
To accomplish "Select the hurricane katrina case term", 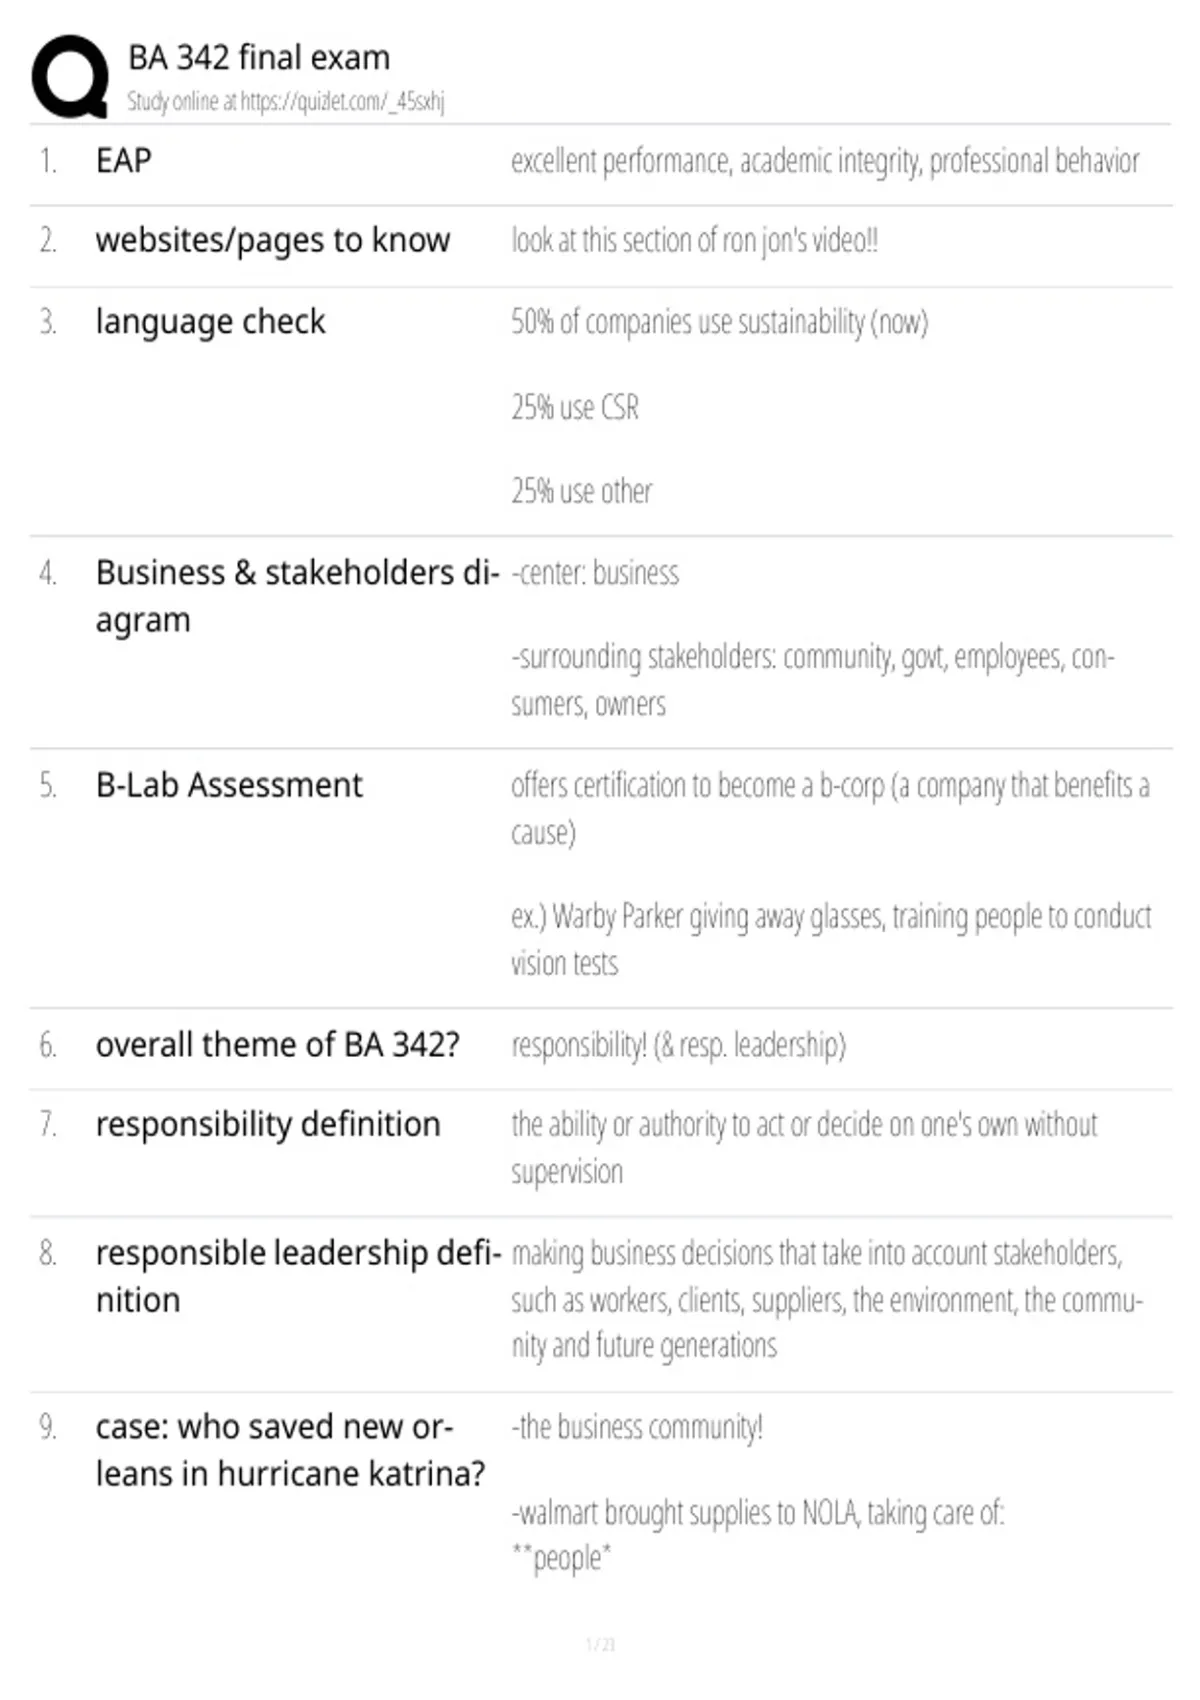I will [x=291, y=1450].
